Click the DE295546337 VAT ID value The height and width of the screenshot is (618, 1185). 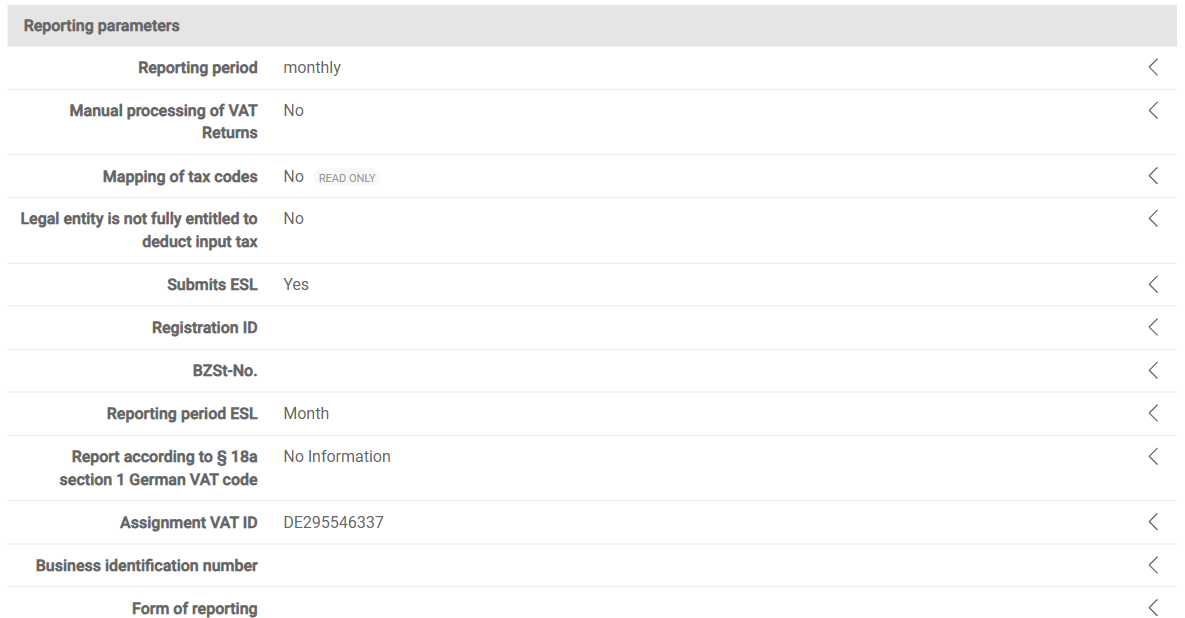(x=333, y=522)
